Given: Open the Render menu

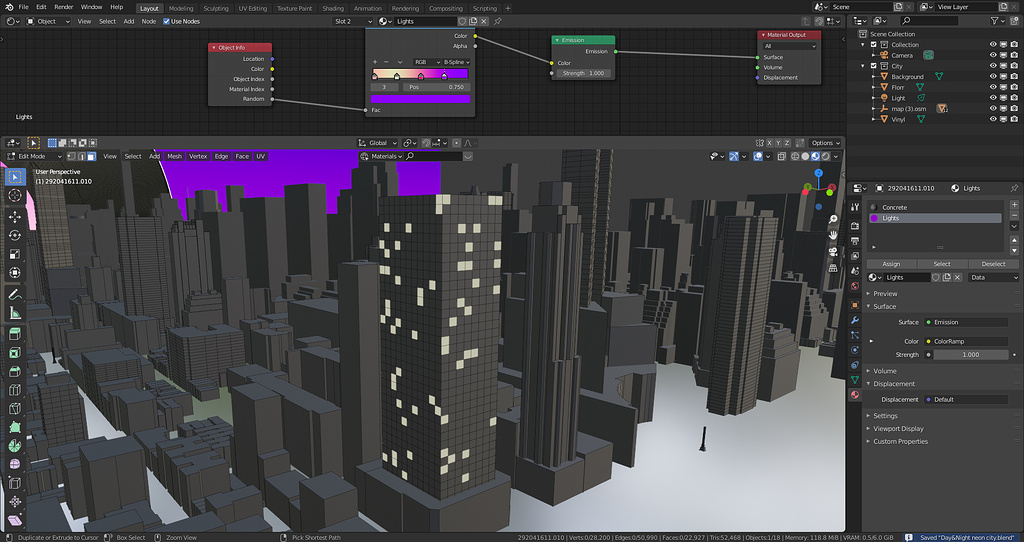Looking at the screenshot, I should pyautogui.click(x=63, y=7).
